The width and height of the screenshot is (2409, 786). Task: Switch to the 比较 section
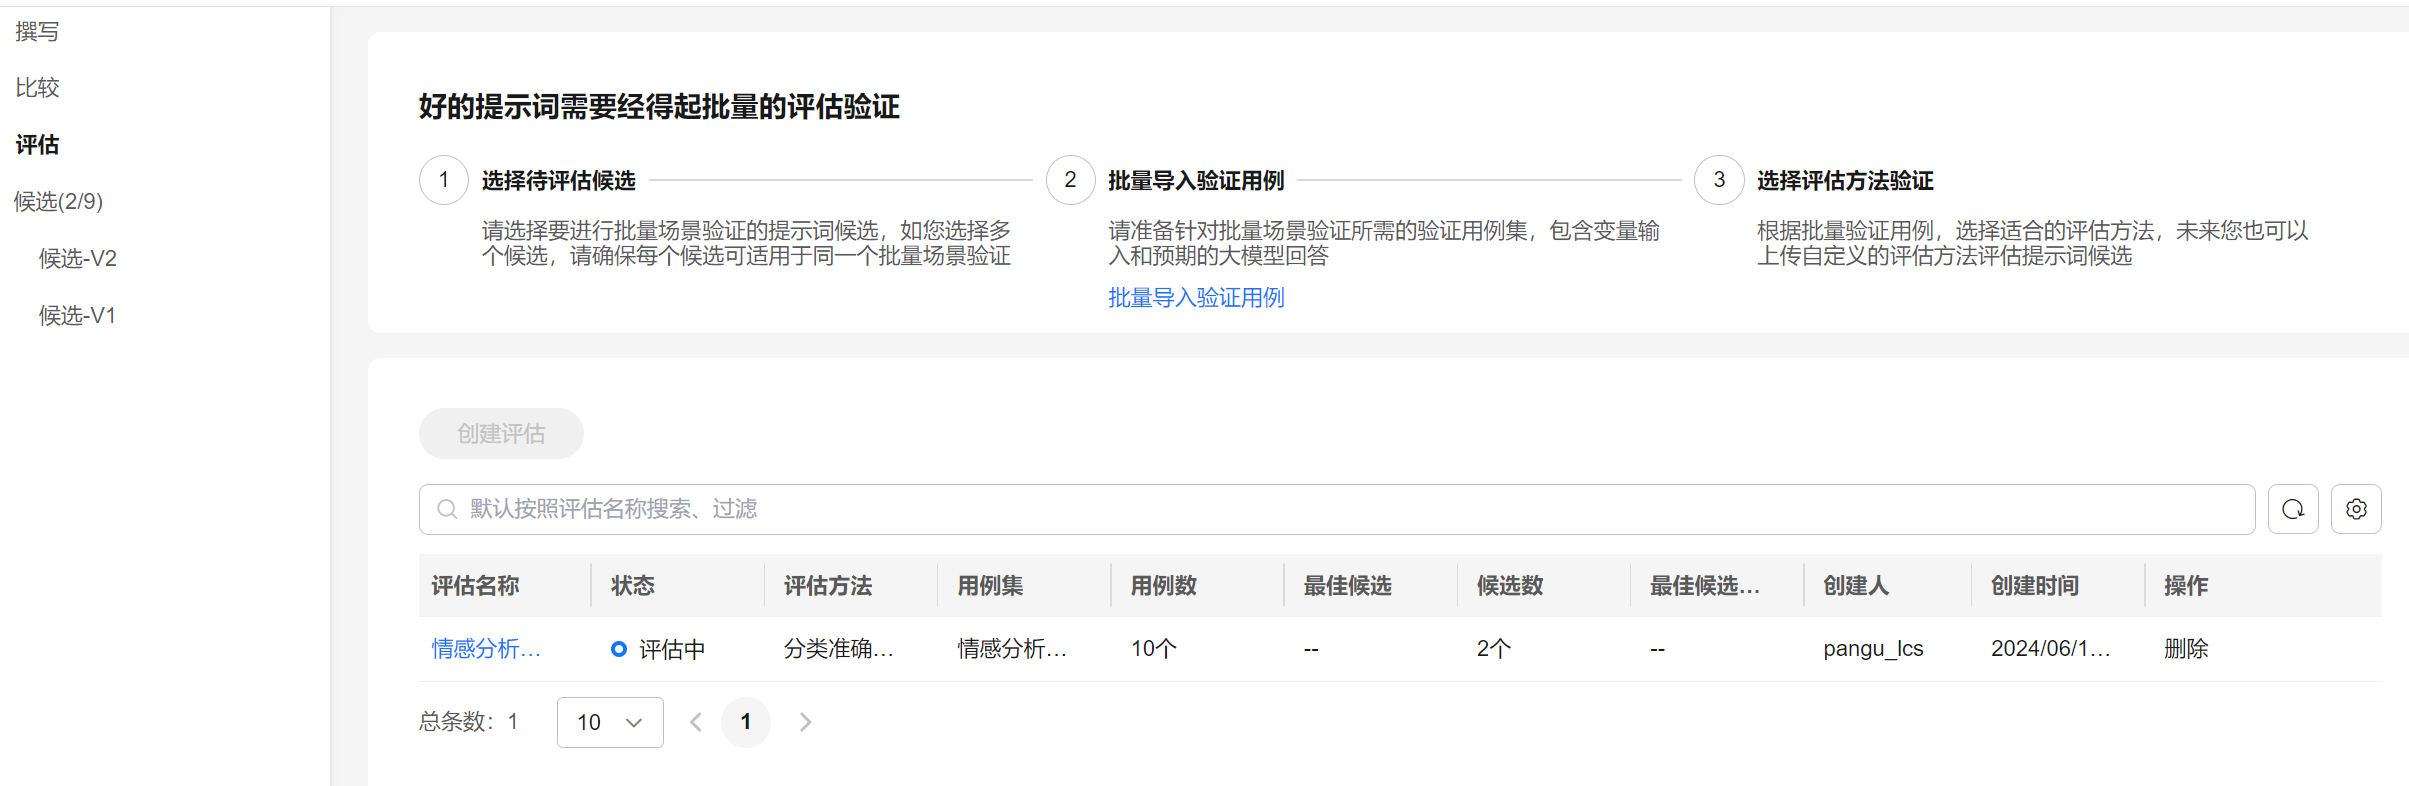(38, 88)
